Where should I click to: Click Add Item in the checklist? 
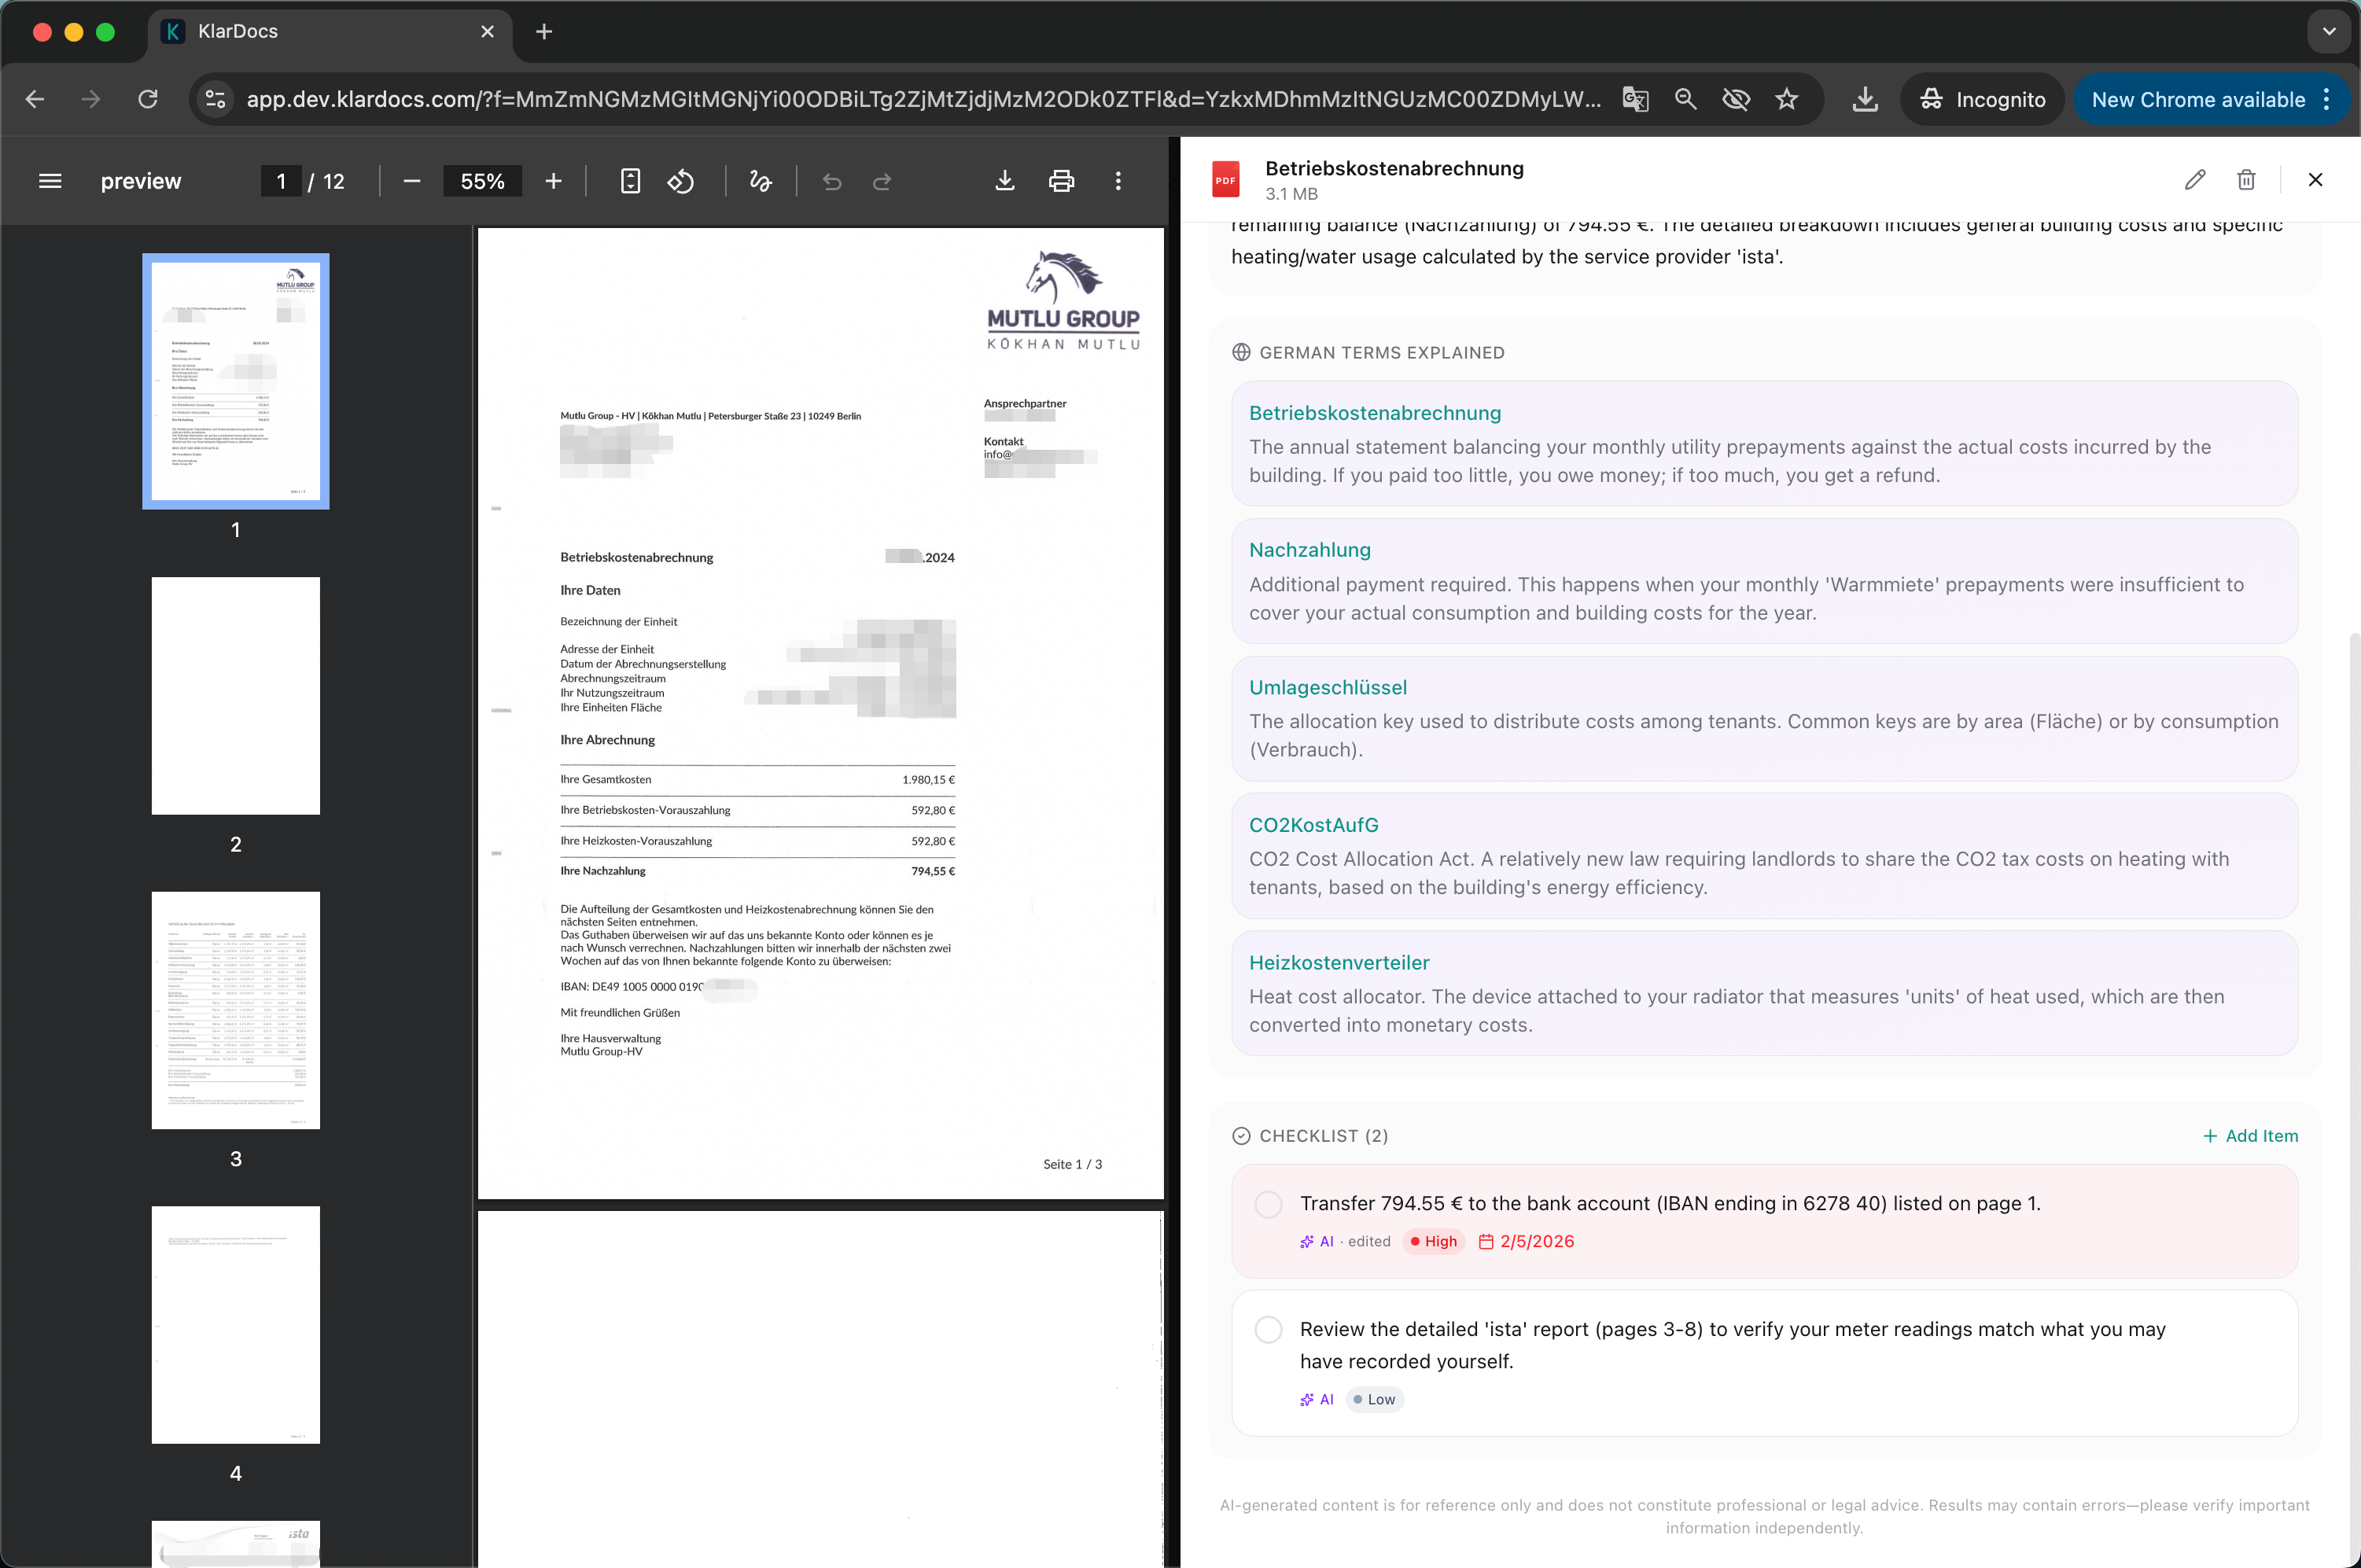[2250, 1136]
